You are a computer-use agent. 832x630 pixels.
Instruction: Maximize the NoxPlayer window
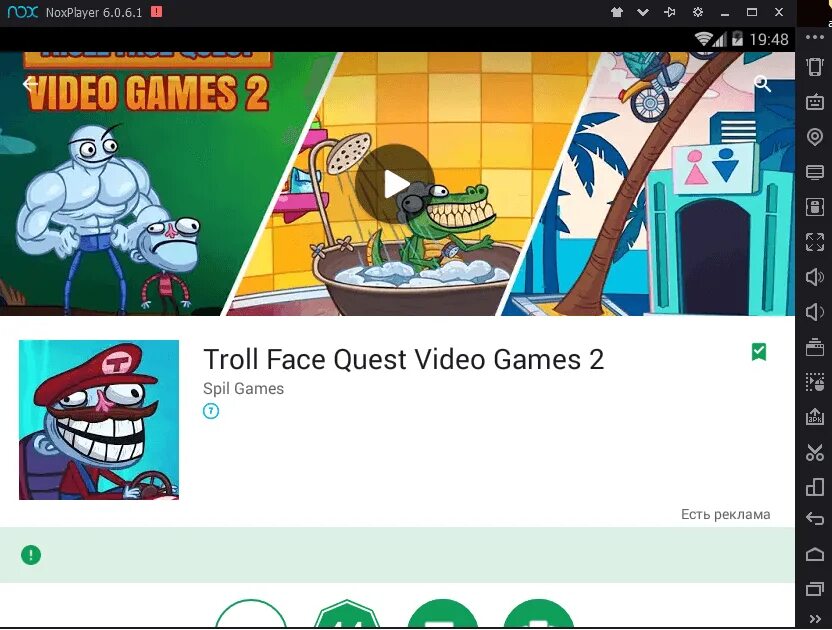(x=752, y=12)
